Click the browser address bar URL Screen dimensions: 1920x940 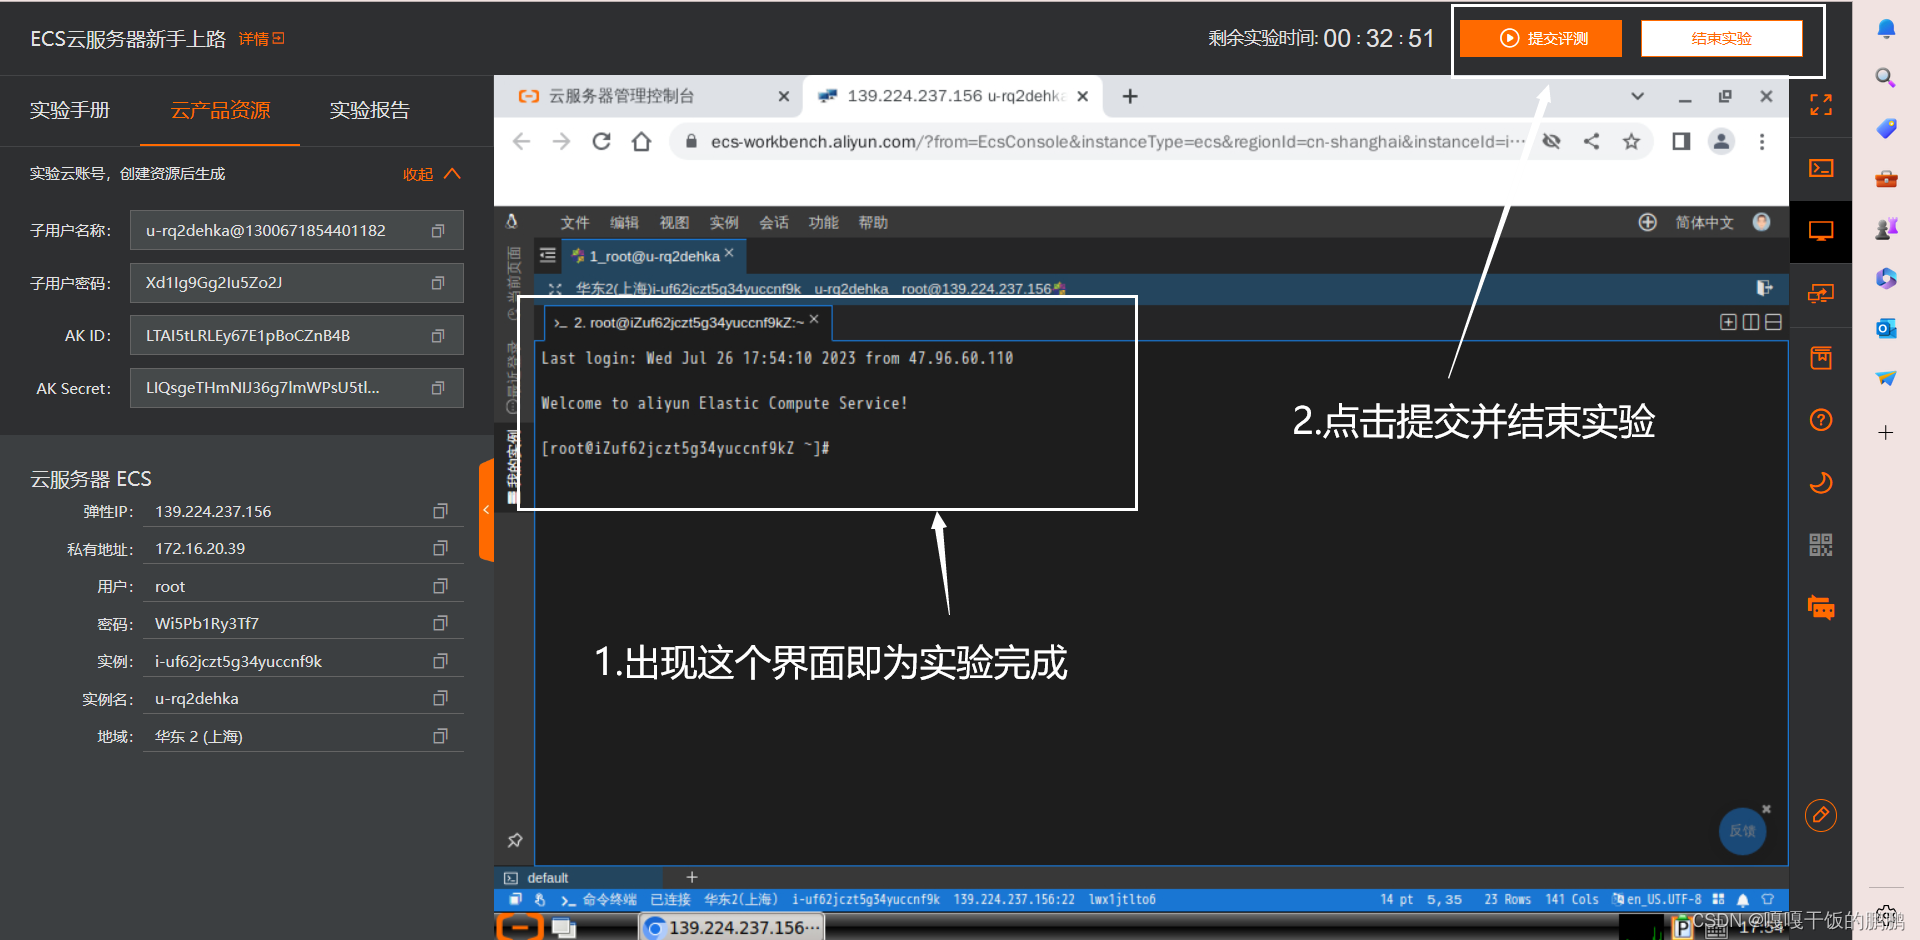1118,142
